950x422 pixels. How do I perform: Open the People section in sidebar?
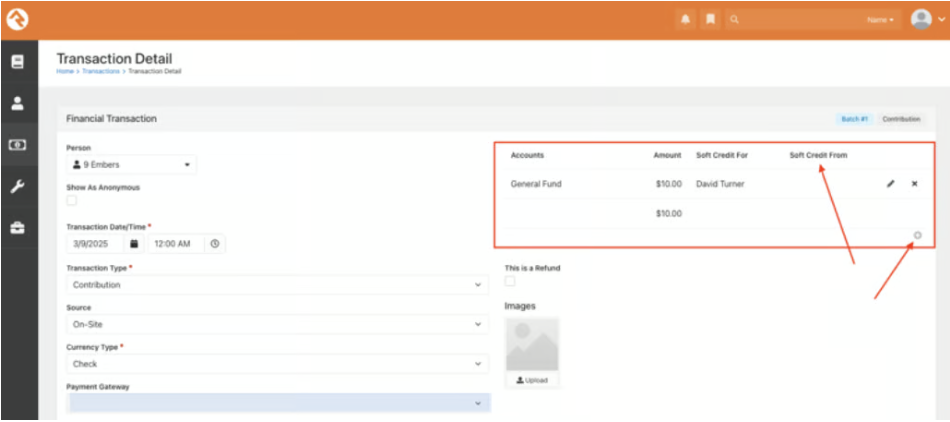tap(18, 103)
